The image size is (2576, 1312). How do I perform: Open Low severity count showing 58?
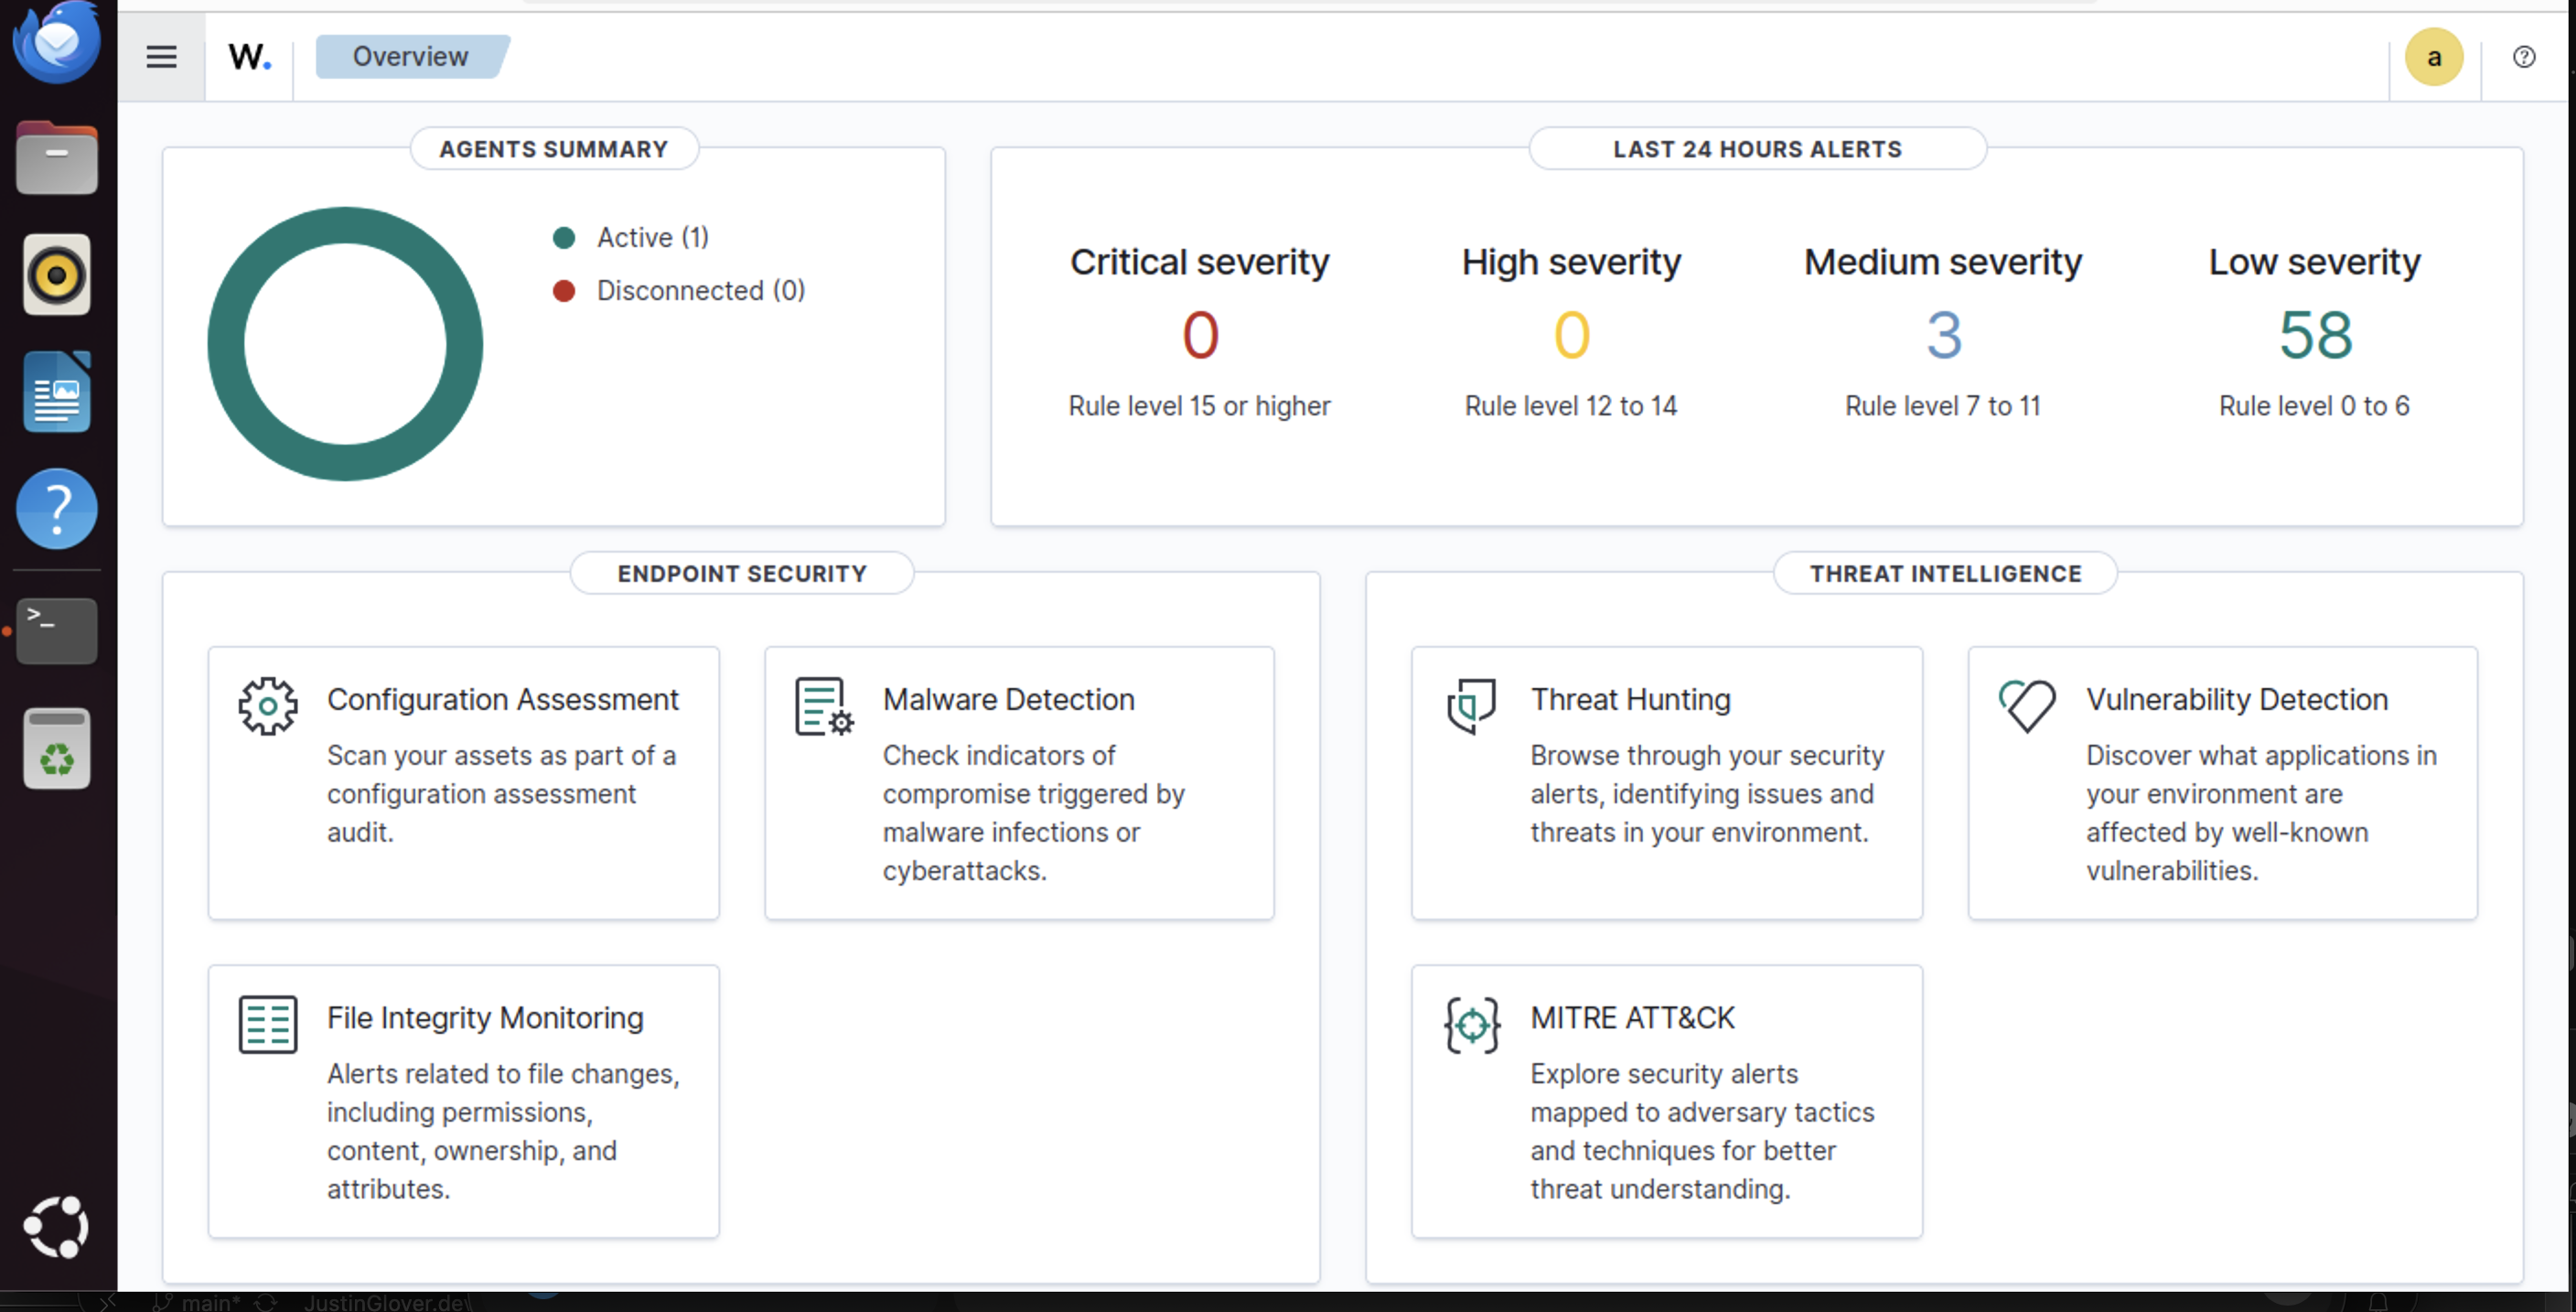pyautogui.click(x=2314, y=335)
